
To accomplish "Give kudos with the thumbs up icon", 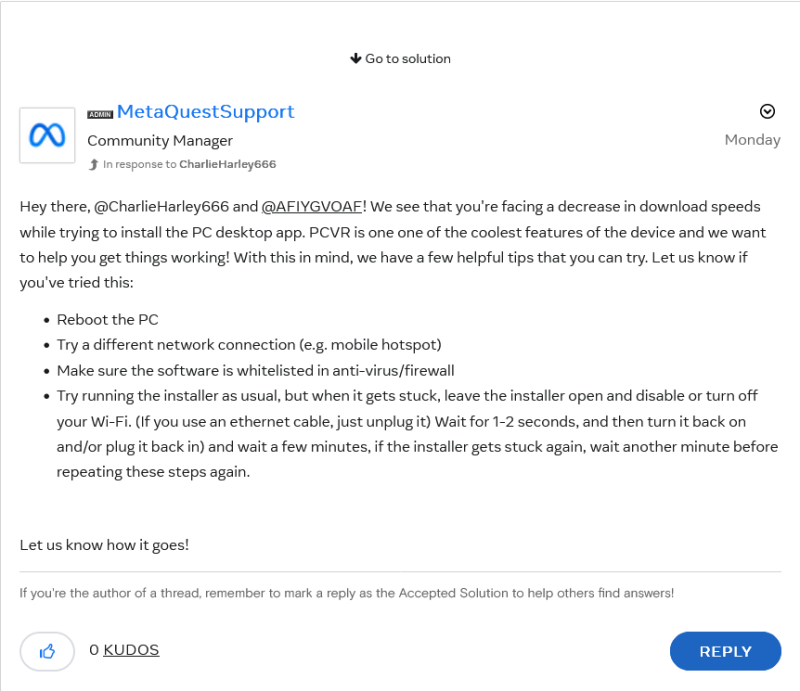I will click(x=47, y=651).
